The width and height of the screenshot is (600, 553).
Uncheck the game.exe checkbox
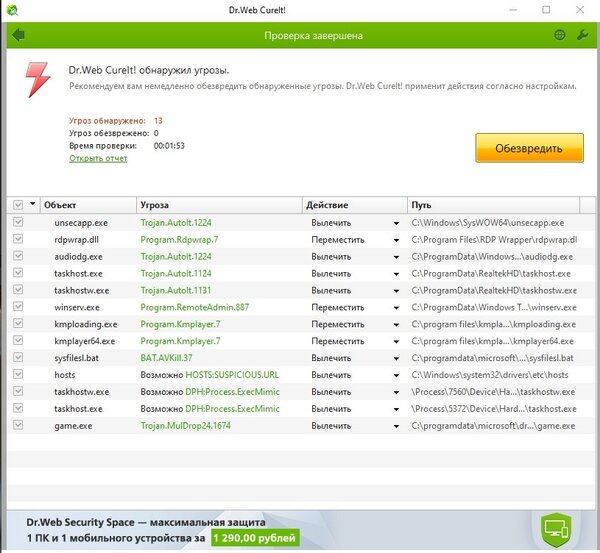point(18,425)
